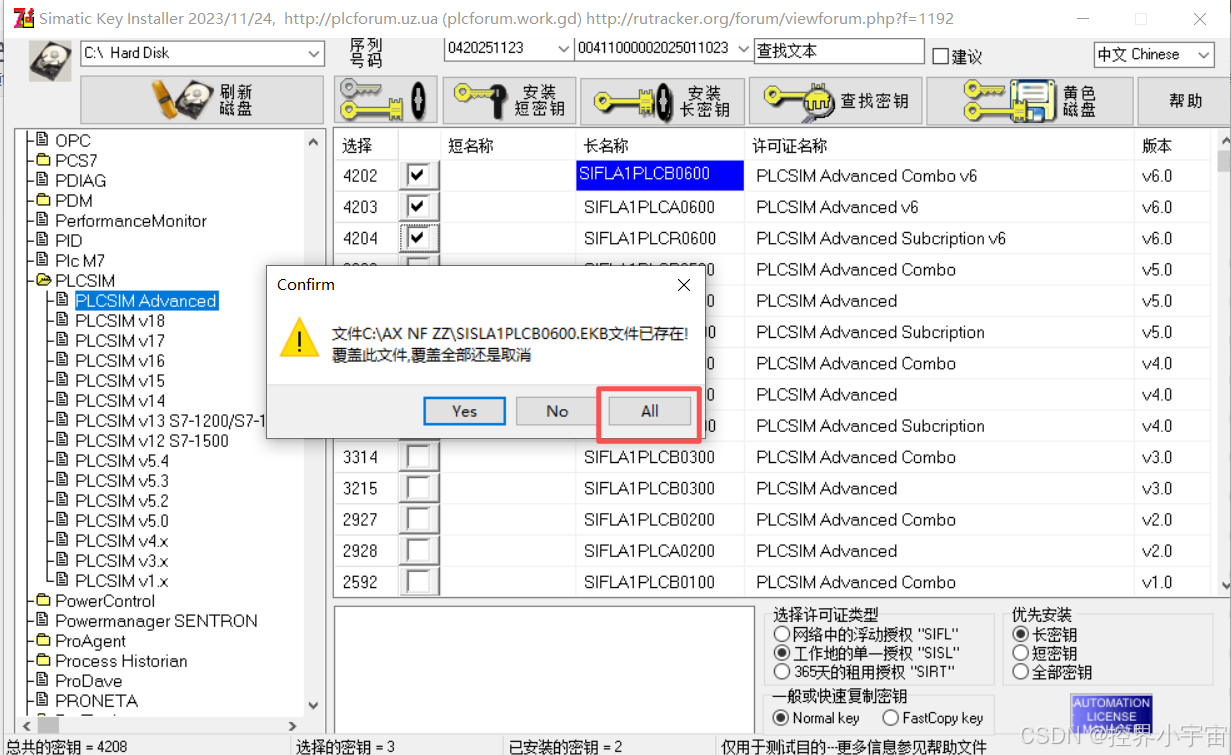The image size is (1231, 755).
Task: Open the C:\ Hard Disk drive dropdown
Action: pos(314,53)
